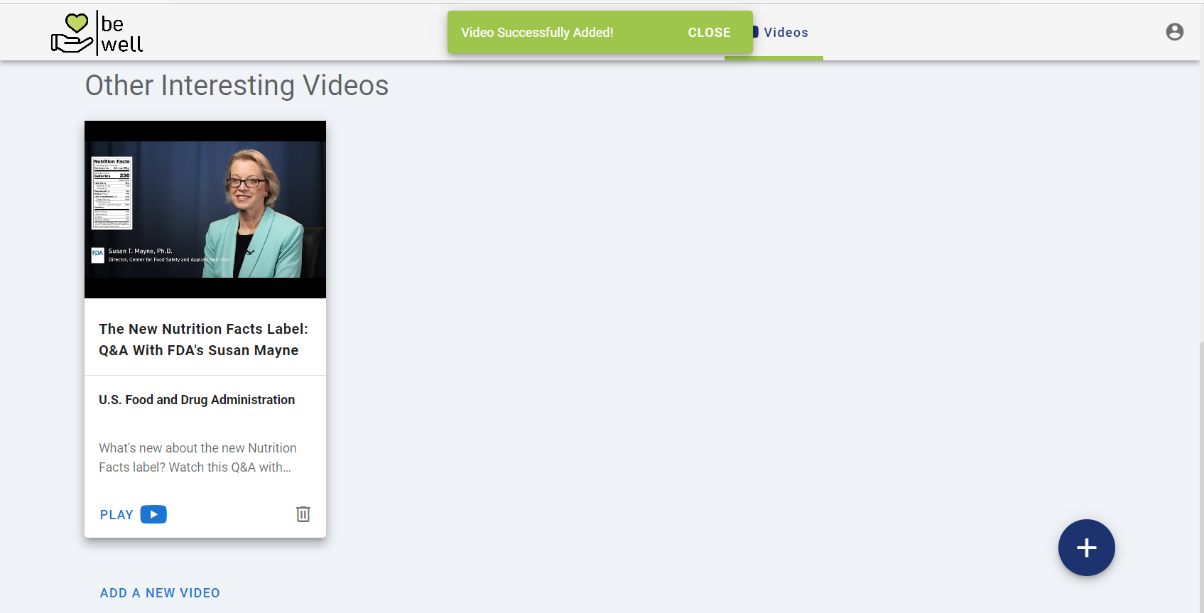Screen dimensions: 1204x613
Task: Delete the Nutrition Facts video with trash icon
Action: (303, 514)
